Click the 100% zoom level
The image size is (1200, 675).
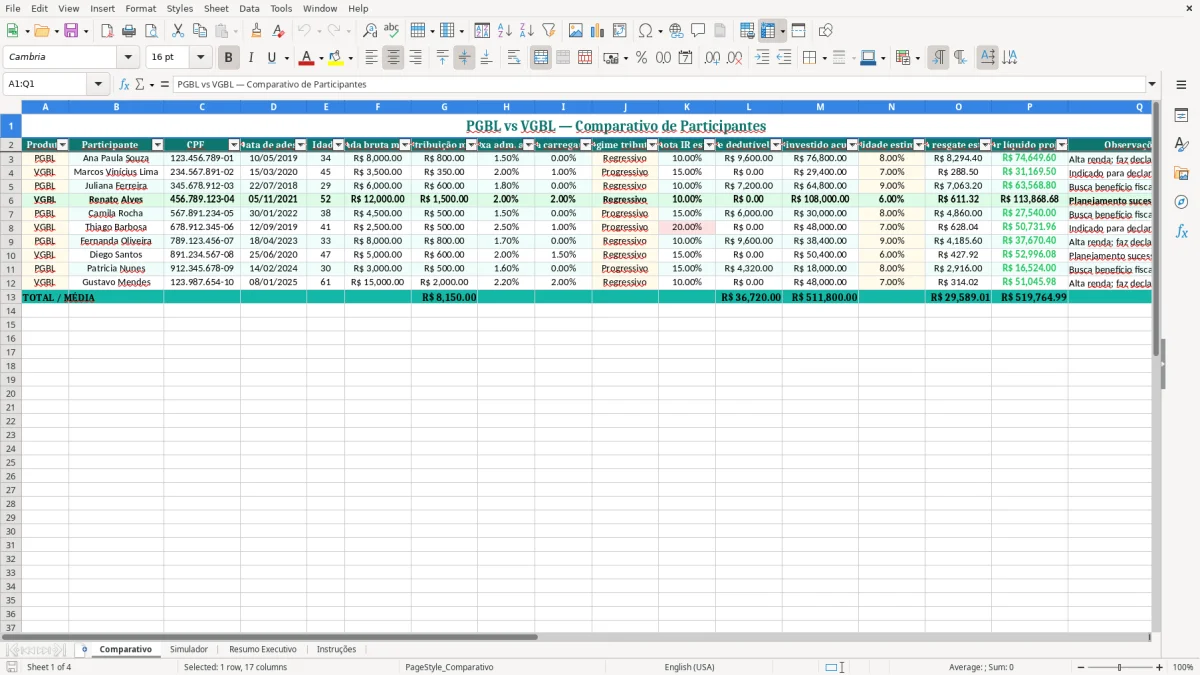1183,667
